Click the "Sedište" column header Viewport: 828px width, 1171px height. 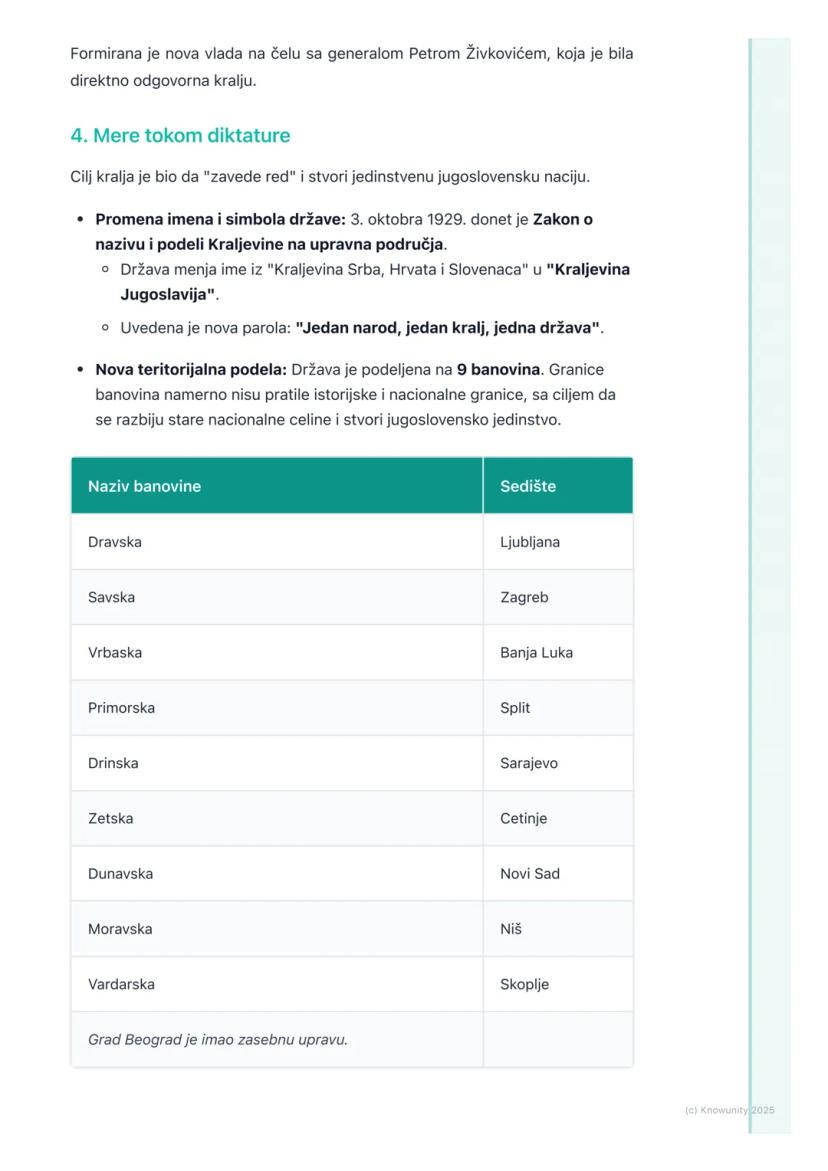(x=528, y=486)
